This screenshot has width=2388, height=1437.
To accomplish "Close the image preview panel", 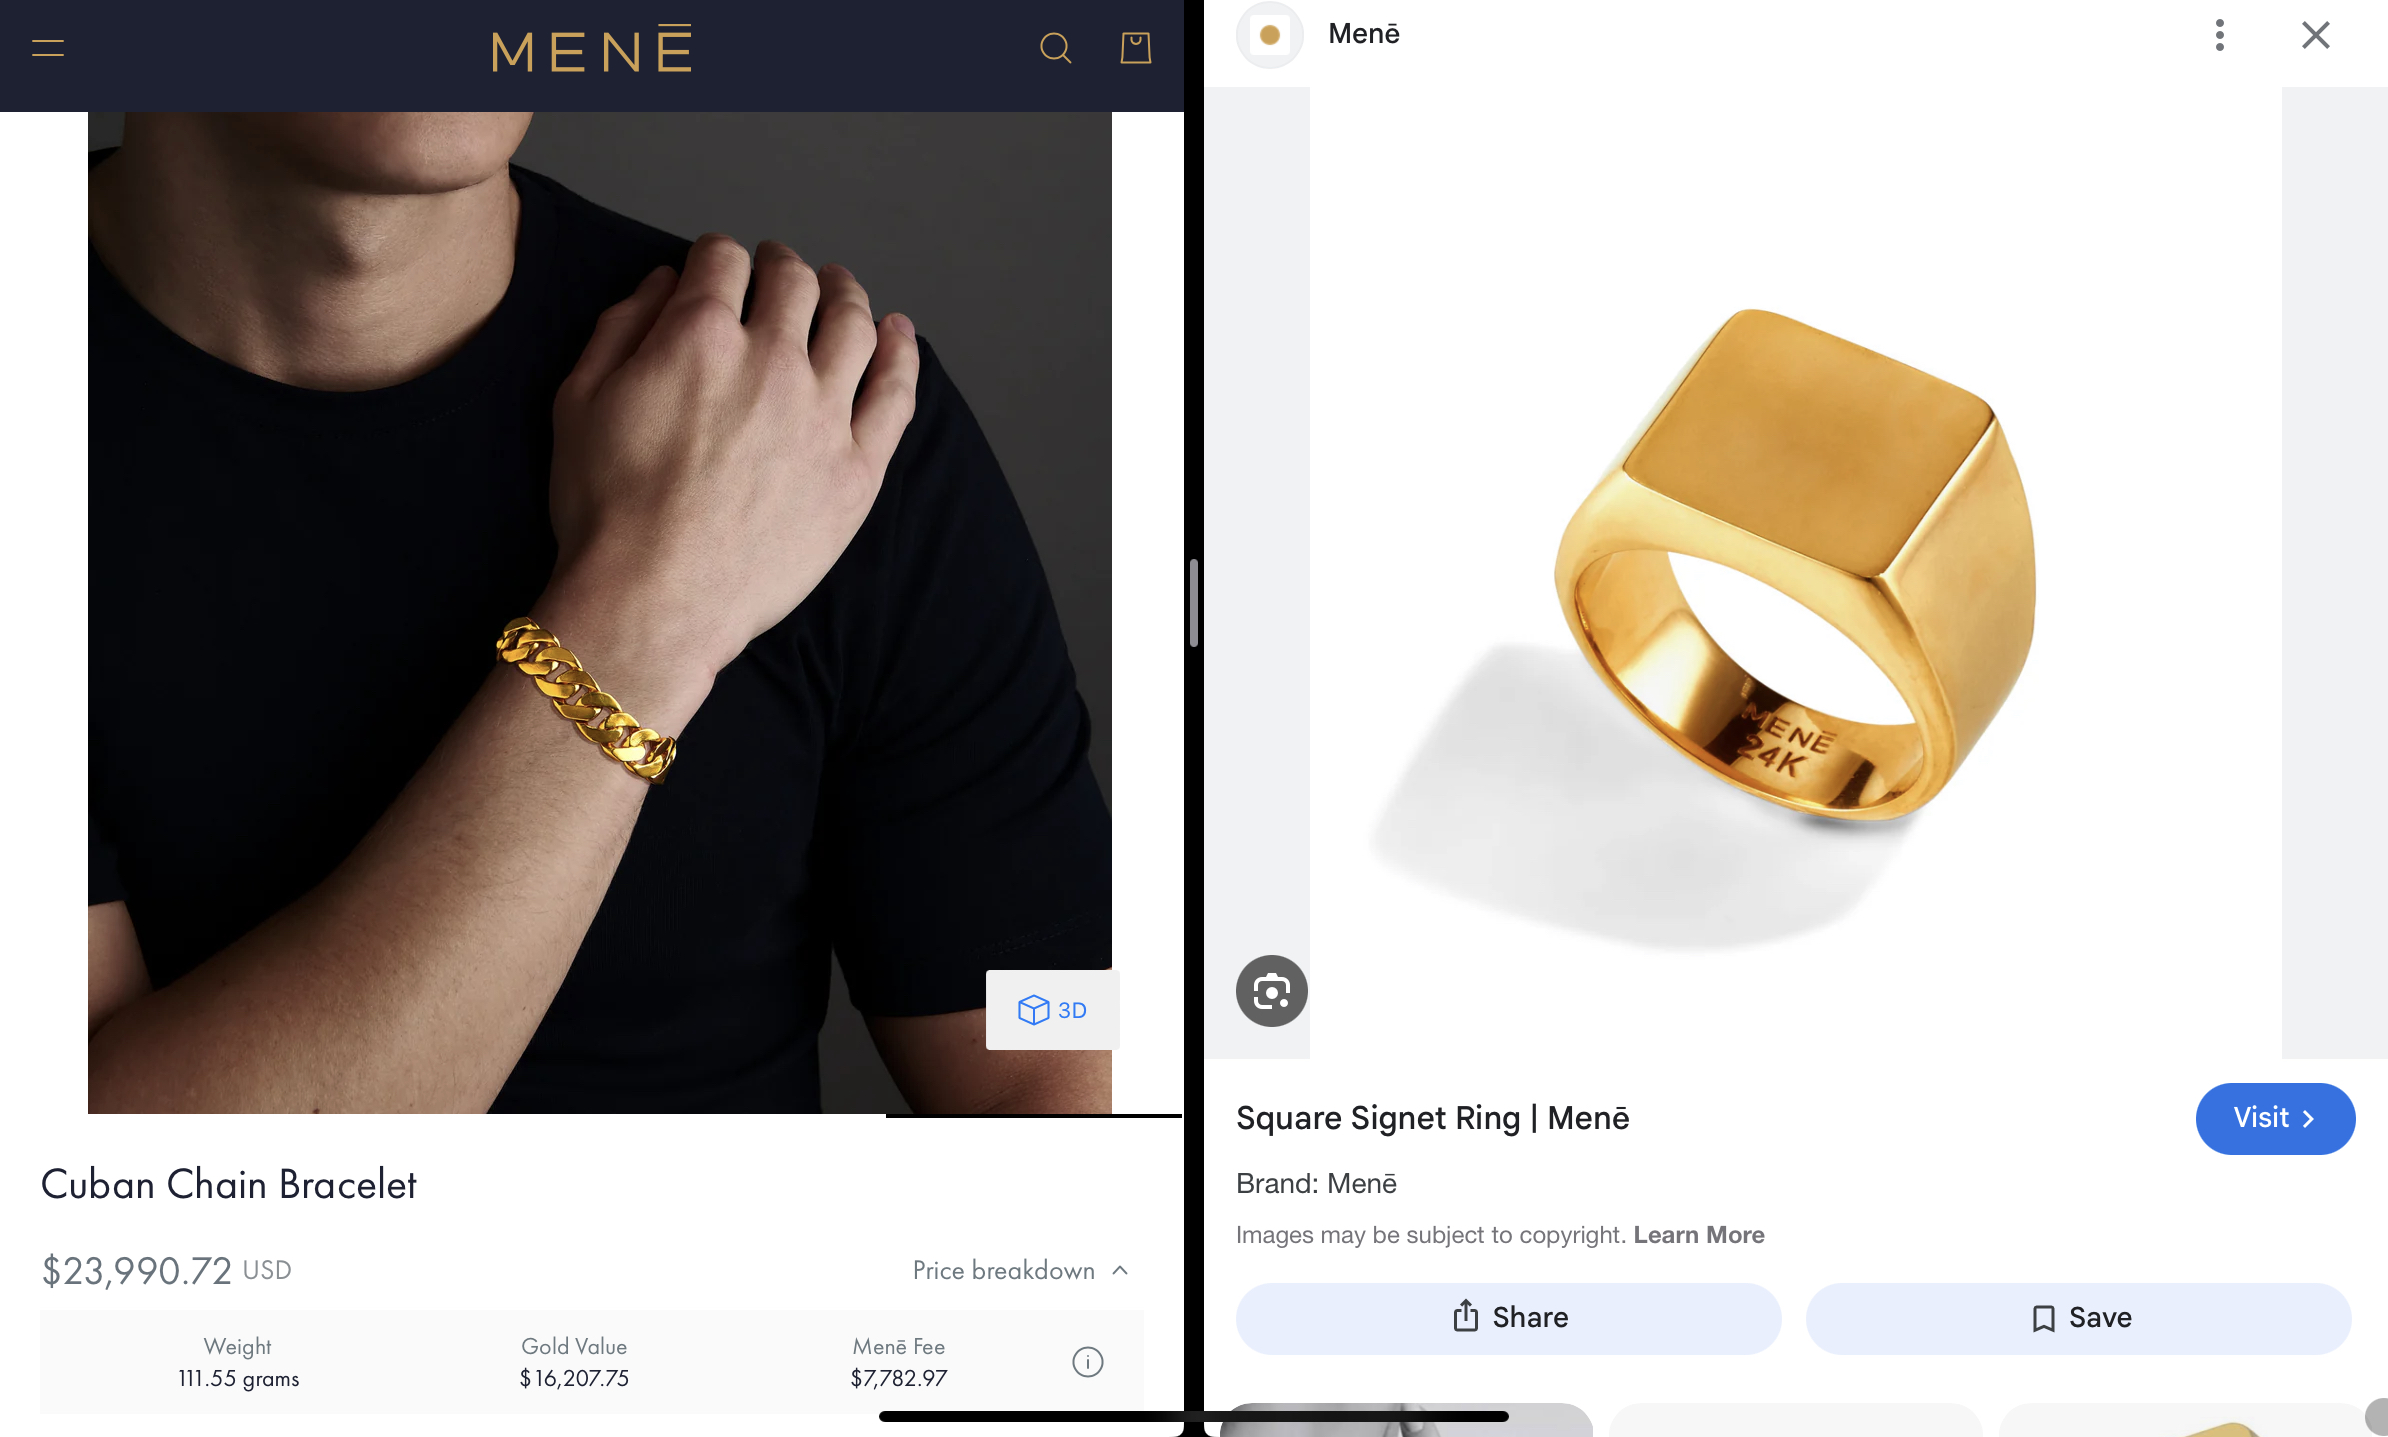I will coord(2315,35).
